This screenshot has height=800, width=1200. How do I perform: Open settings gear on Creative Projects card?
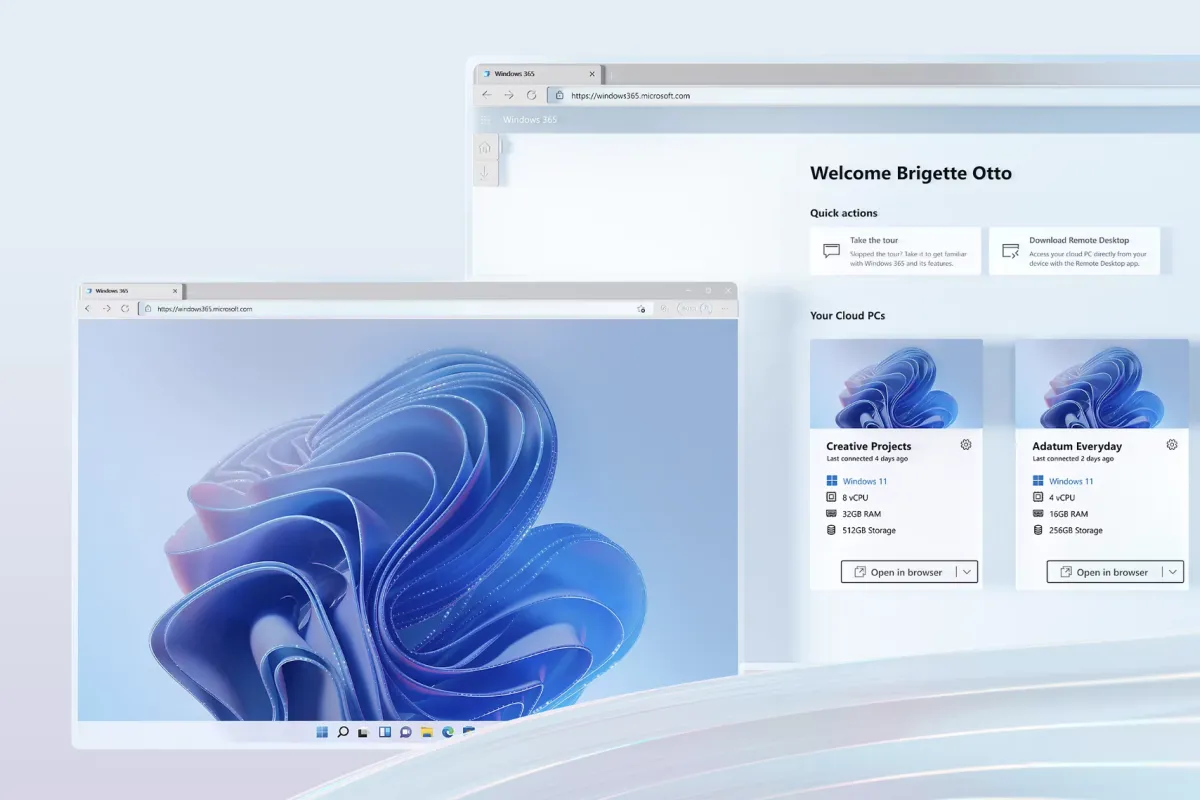click(966, 445)
